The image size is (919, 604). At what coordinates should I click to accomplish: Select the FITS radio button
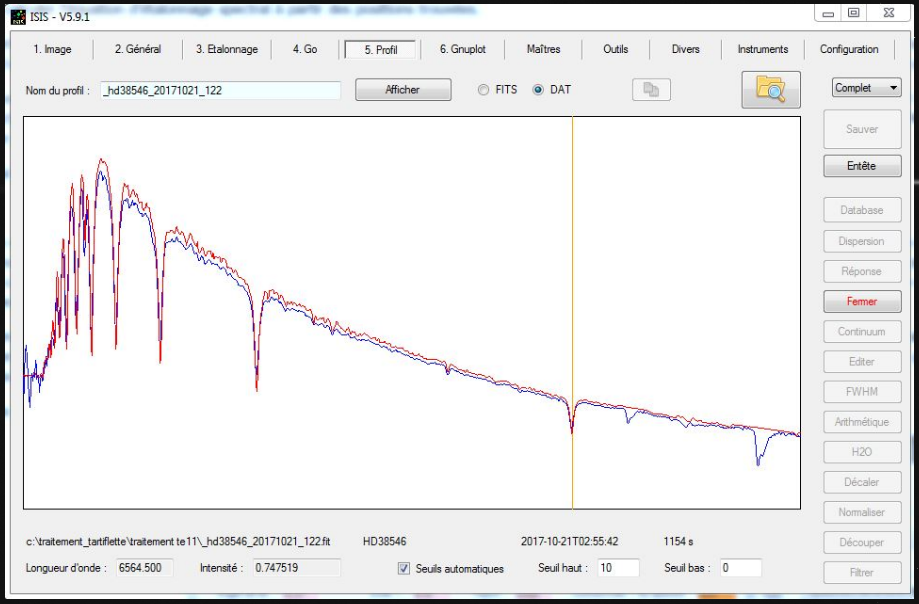point(483,90)
